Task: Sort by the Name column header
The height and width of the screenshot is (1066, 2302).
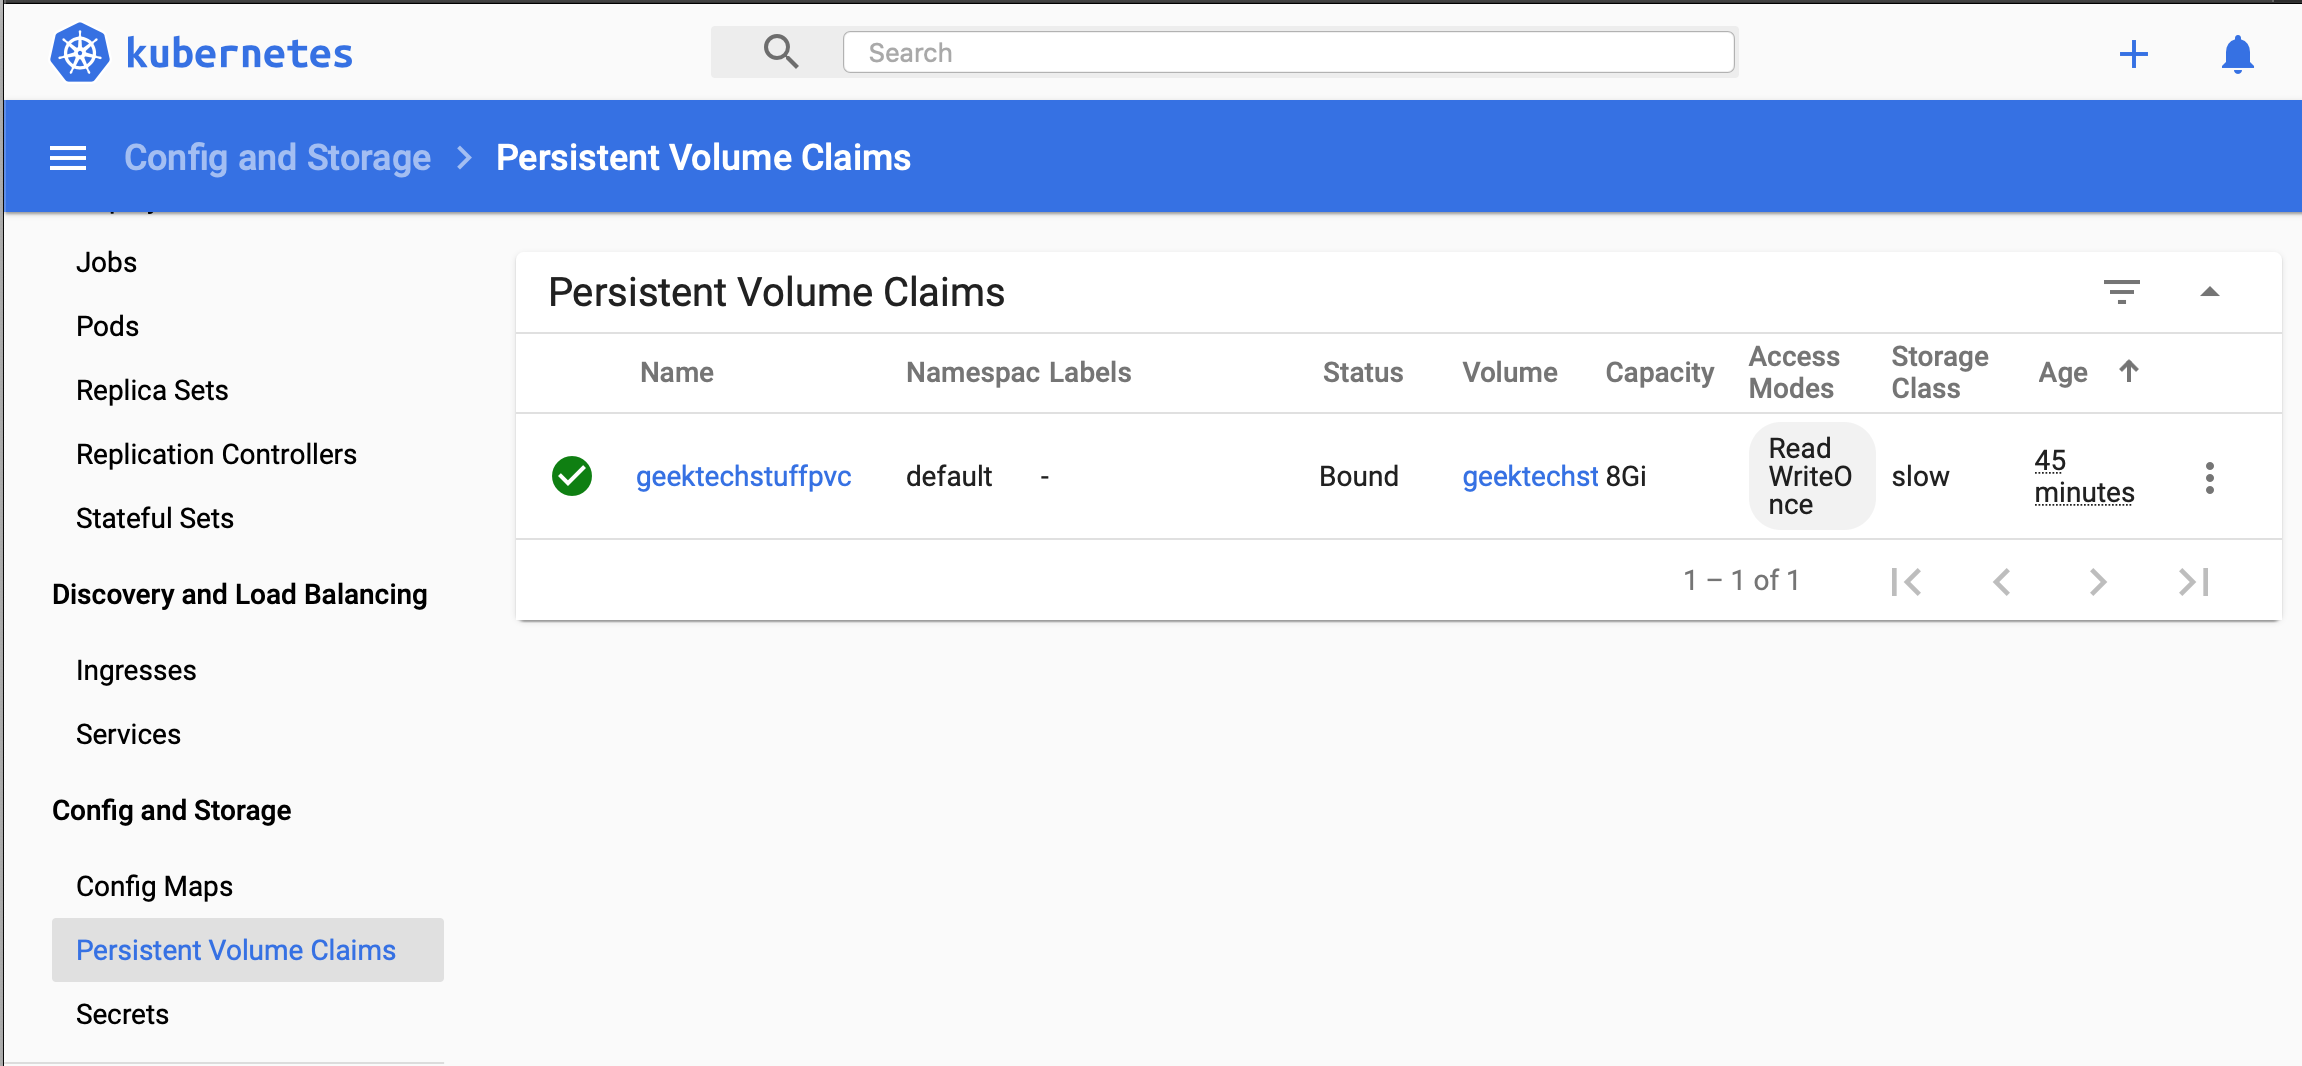Action: [677, 373]
